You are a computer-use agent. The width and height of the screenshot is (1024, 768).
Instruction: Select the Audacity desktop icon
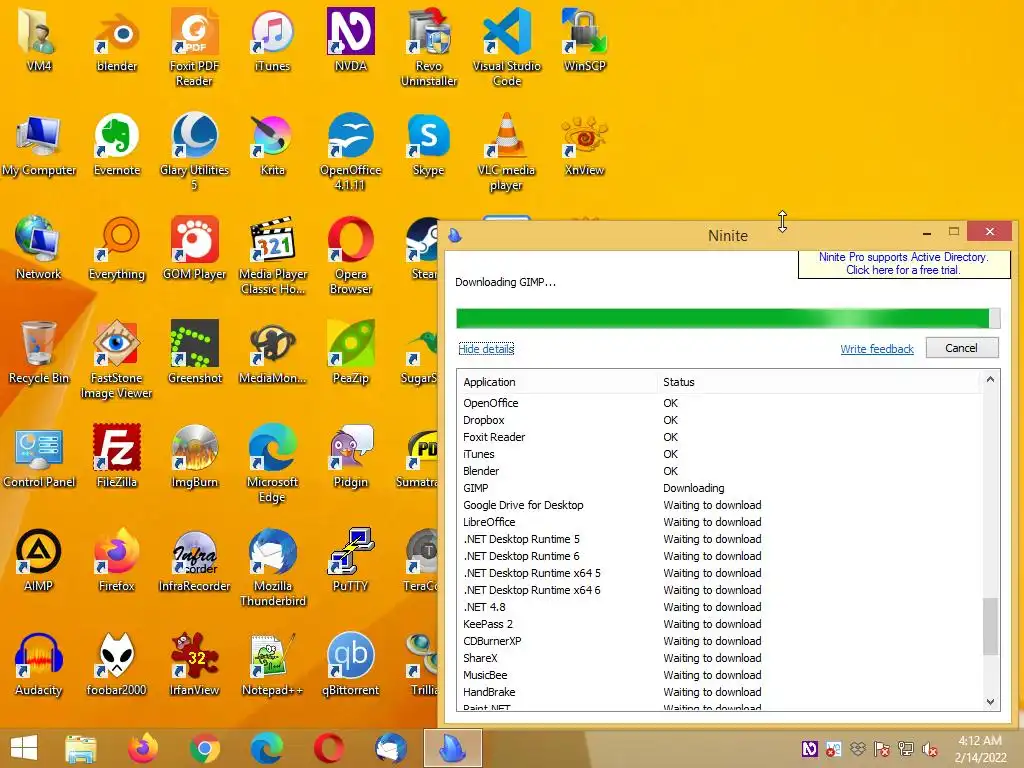tap(39, 664)
